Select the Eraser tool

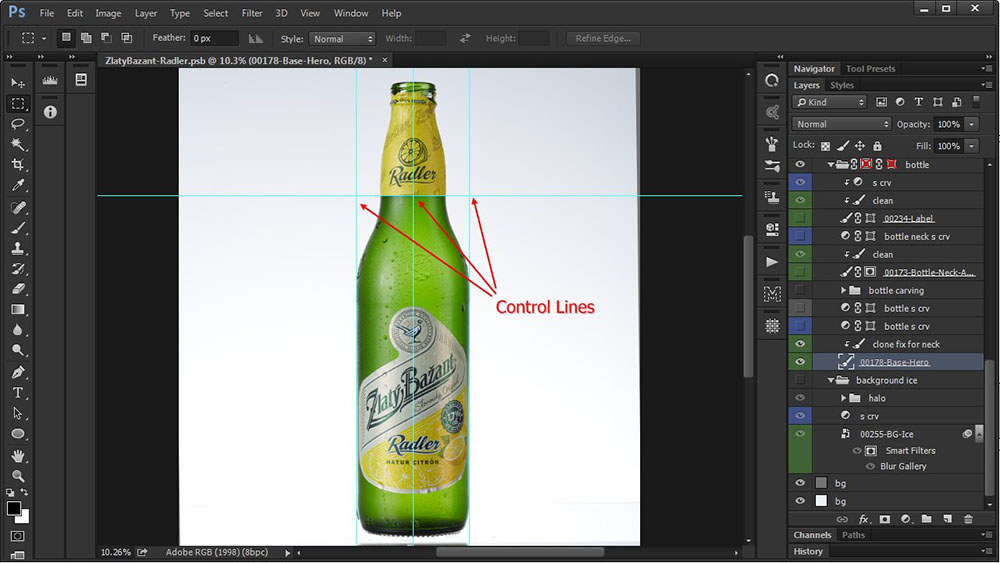pyautogui.click(x=18, y=289)
